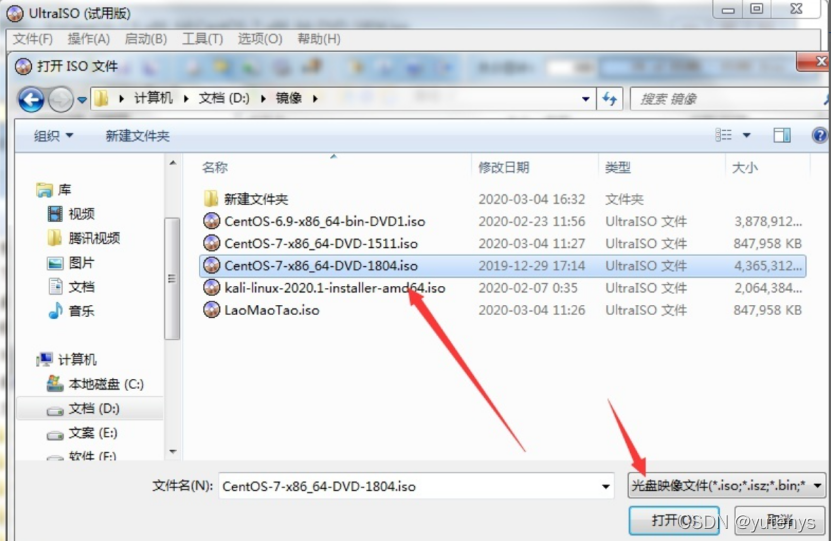Click the blue Back navigation arrow
Image resolution: width=831 pixels, height=542 pixels.
coord(31,100)
